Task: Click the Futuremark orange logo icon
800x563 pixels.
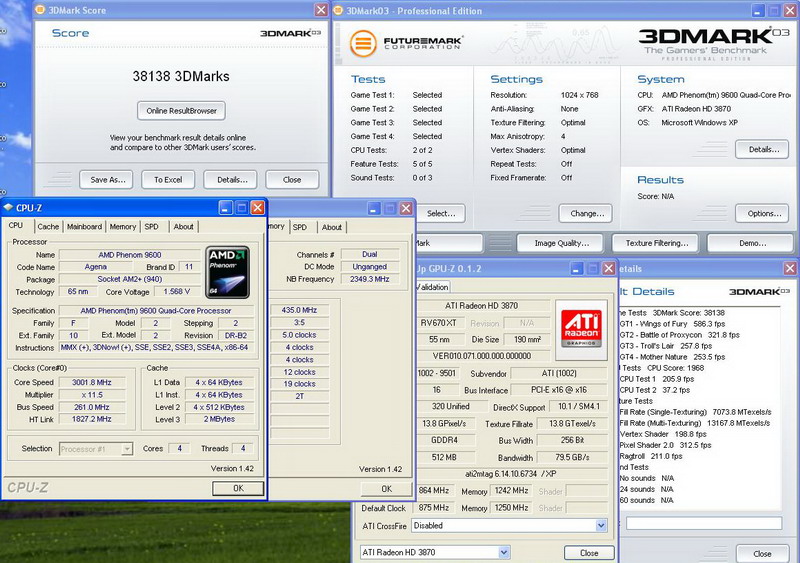Action: tap(363, 43)
